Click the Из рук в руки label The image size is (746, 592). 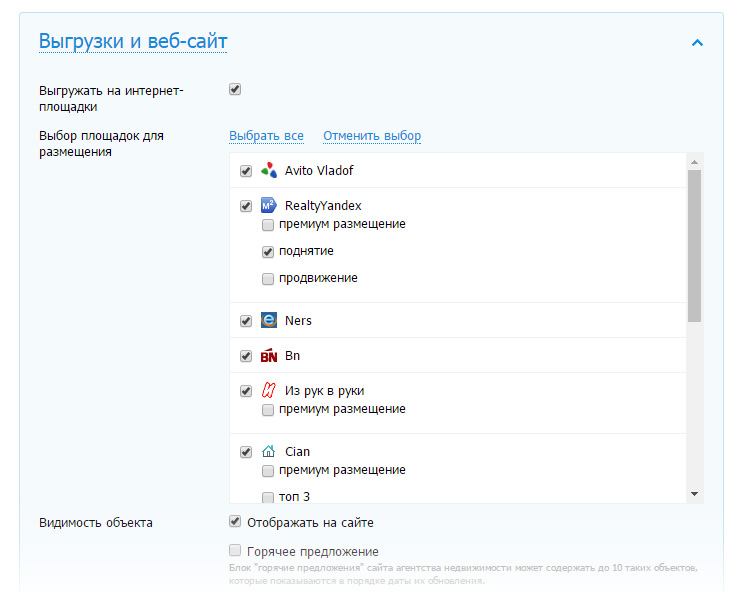324,391
